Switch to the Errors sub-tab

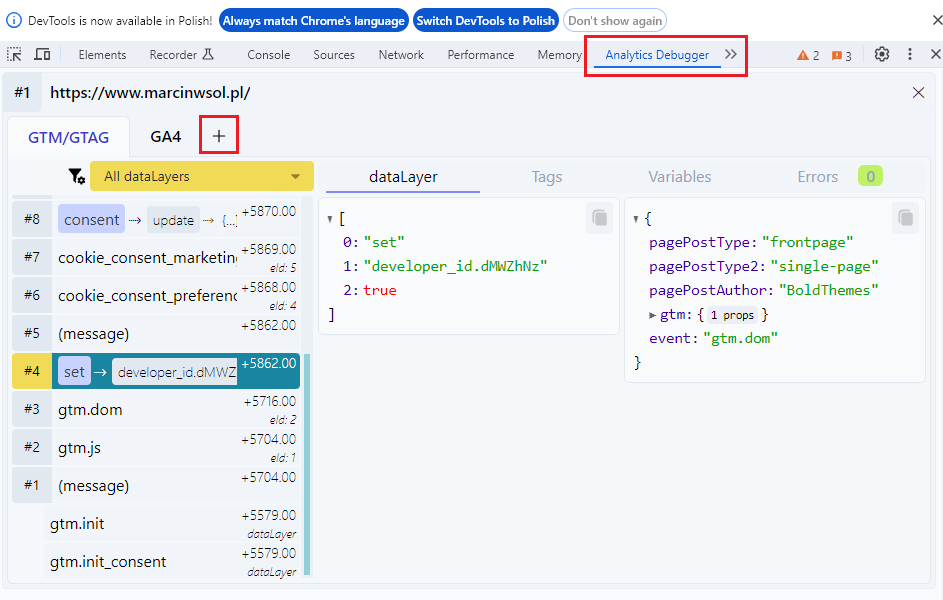tap(817, 177)
